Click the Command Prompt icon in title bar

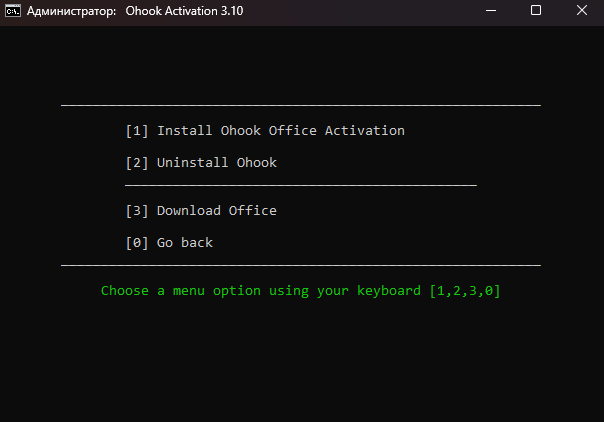tap(15, 11)
